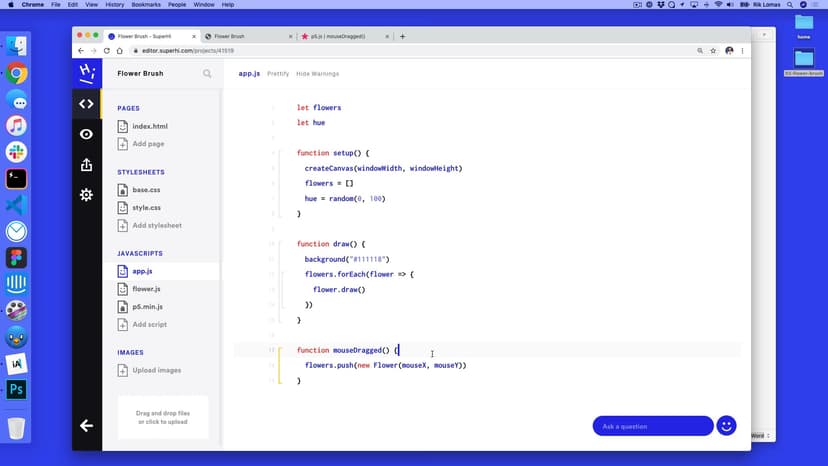Screen dimensions: 828x466
Task: Search files with the magnifier icon
Action: (207, 73)
